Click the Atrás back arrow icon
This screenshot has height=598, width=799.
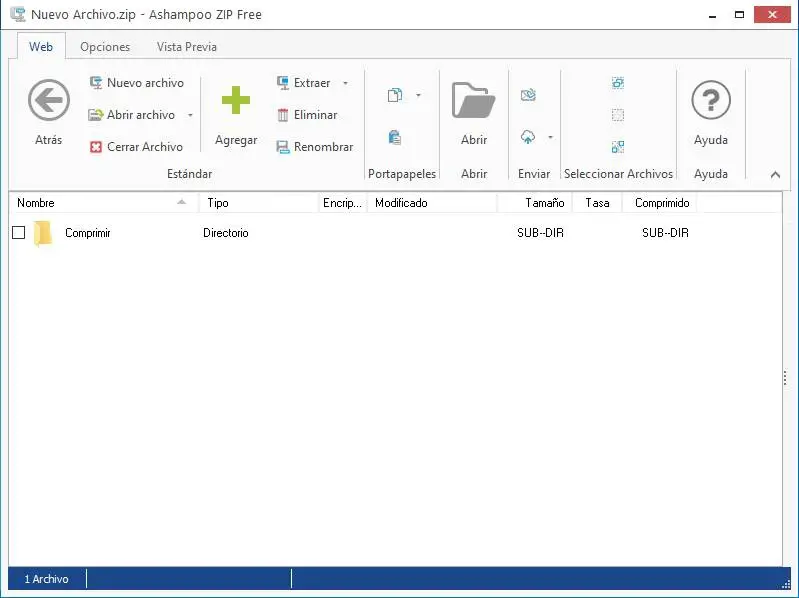pyautogui.click(x=48, y=100)
